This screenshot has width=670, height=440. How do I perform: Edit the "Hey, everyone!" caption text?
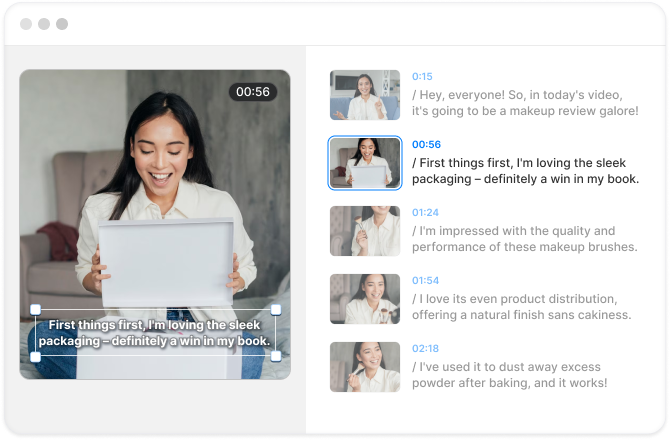tap(525, 102)
